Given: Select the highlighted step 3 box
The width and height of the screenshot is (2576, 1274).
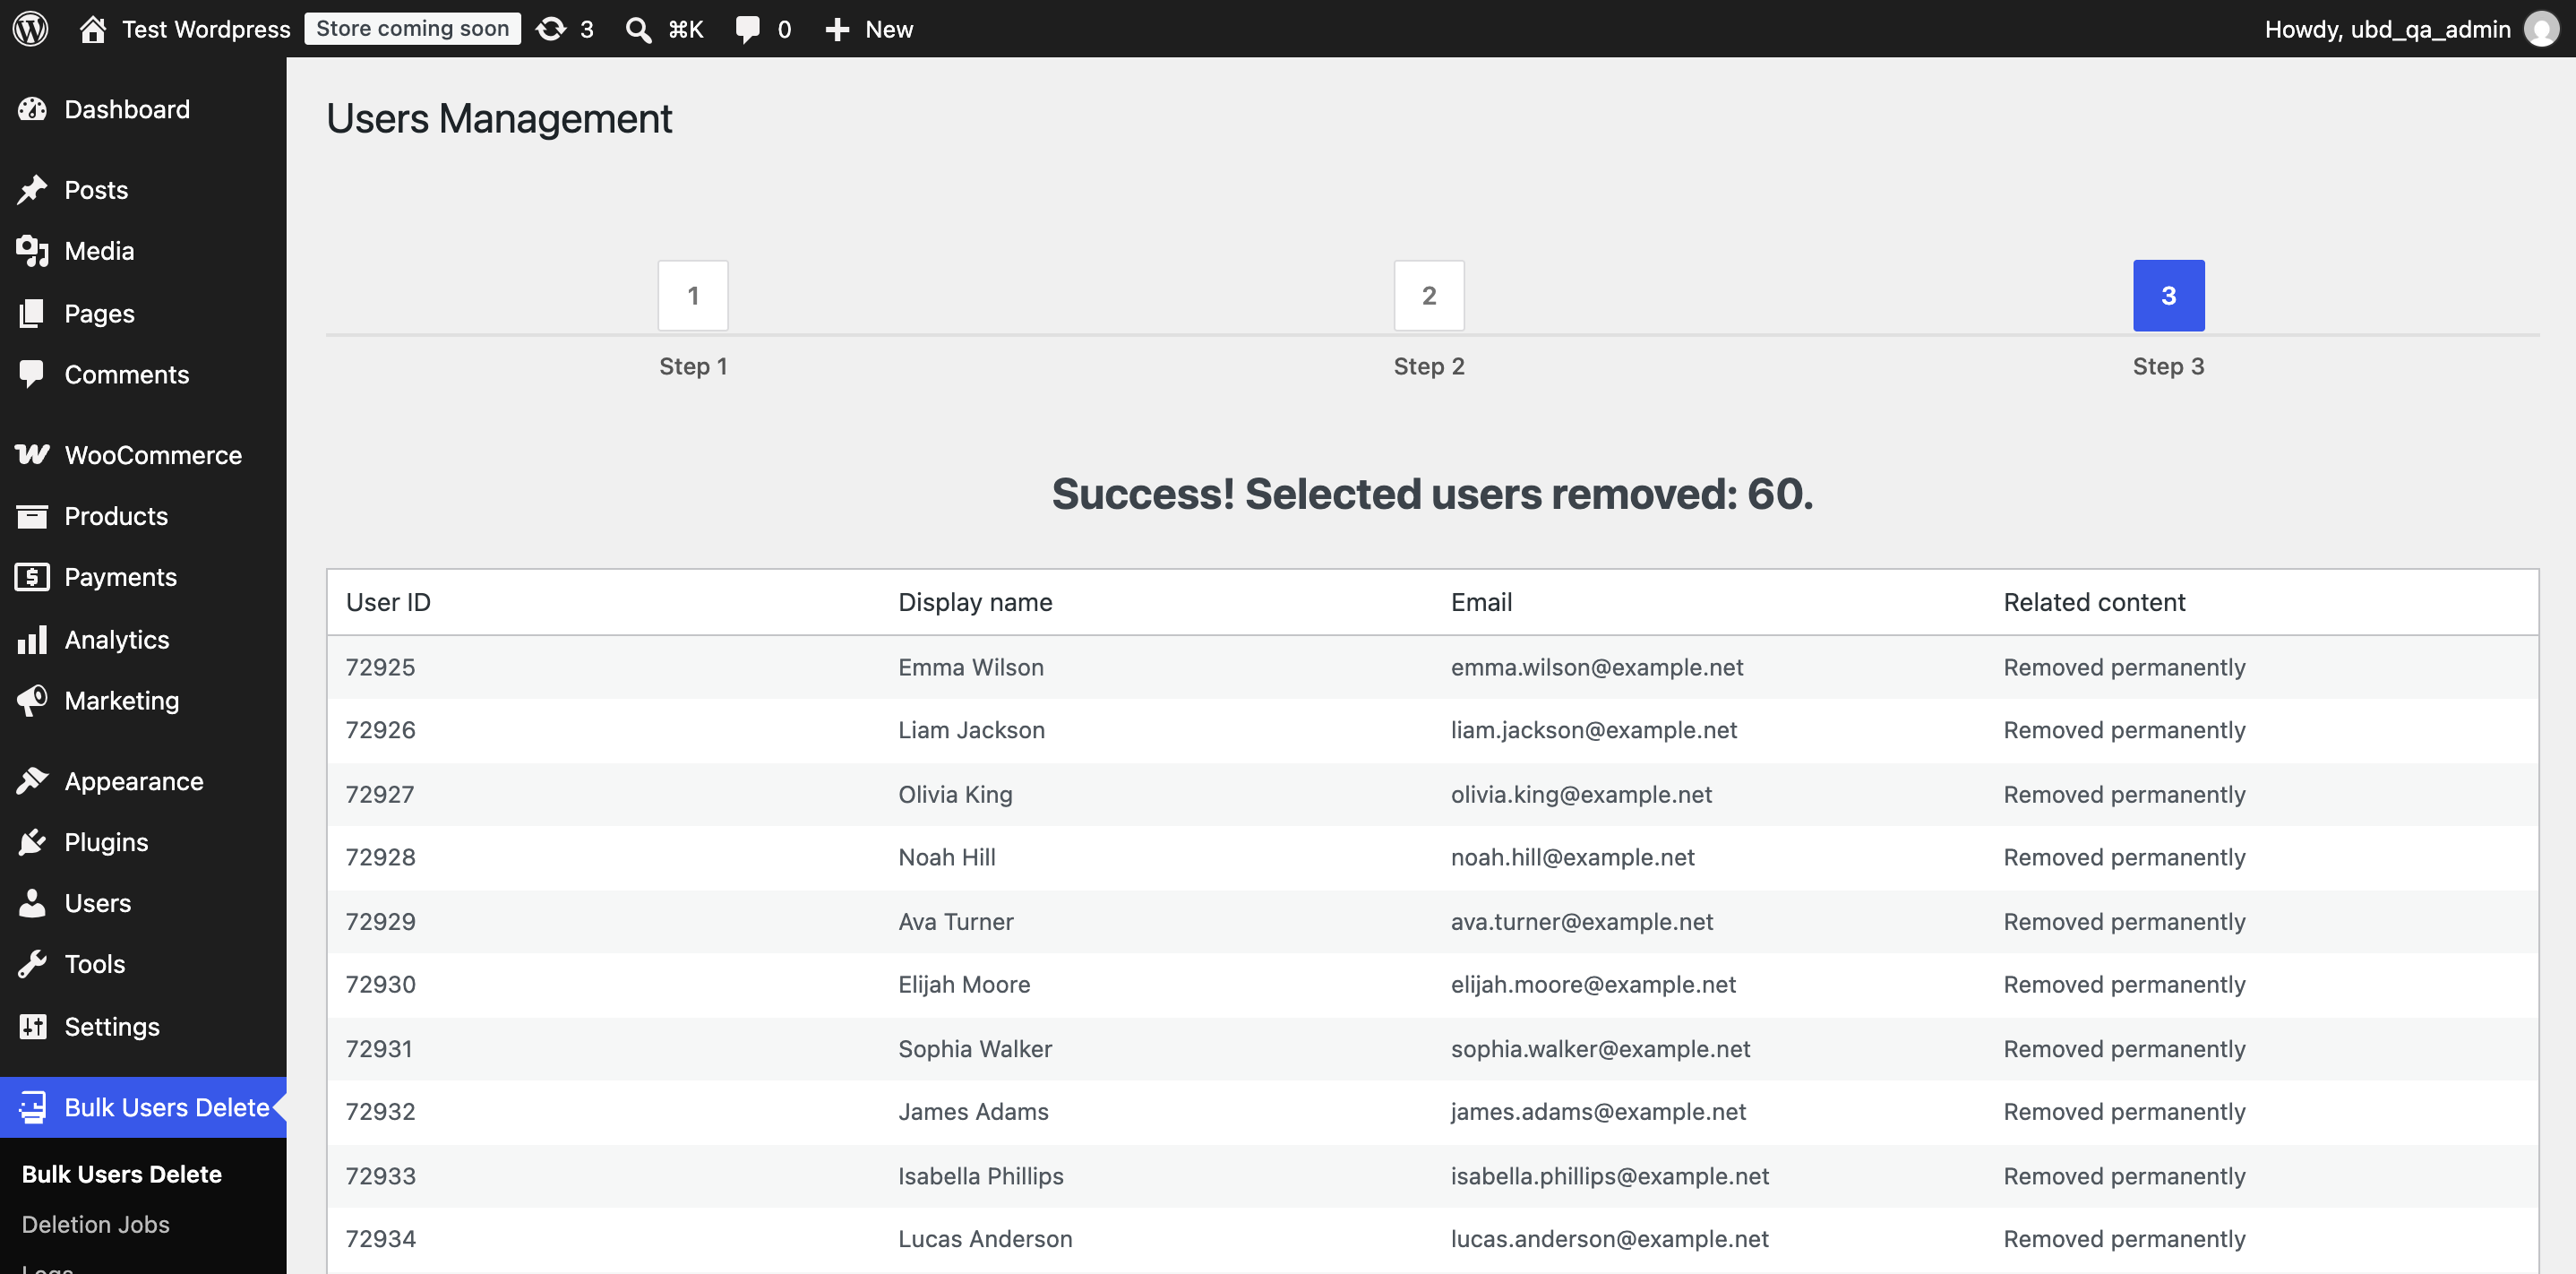Looking at the screenshot, I should click(x=2169, y=295).
